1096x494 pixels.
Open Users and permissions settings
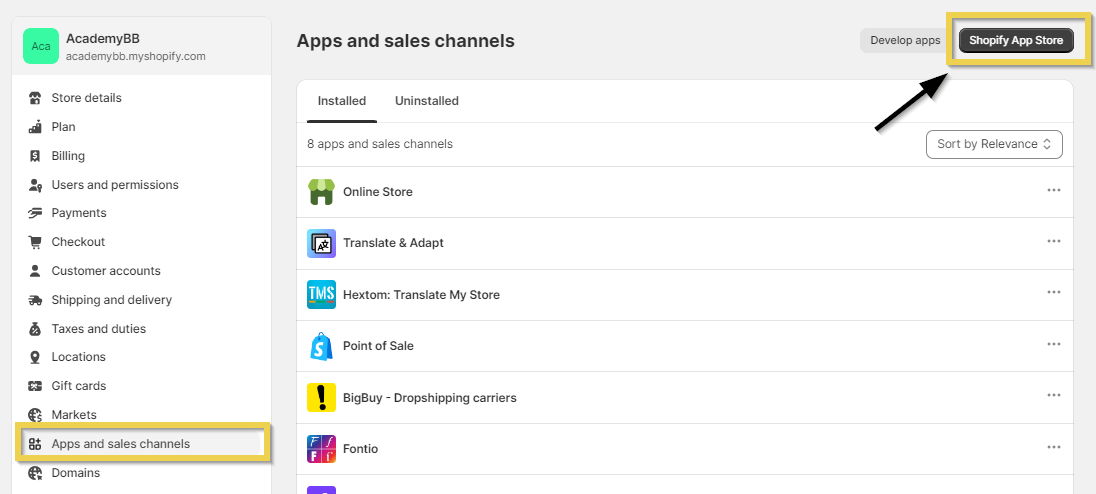115,185
